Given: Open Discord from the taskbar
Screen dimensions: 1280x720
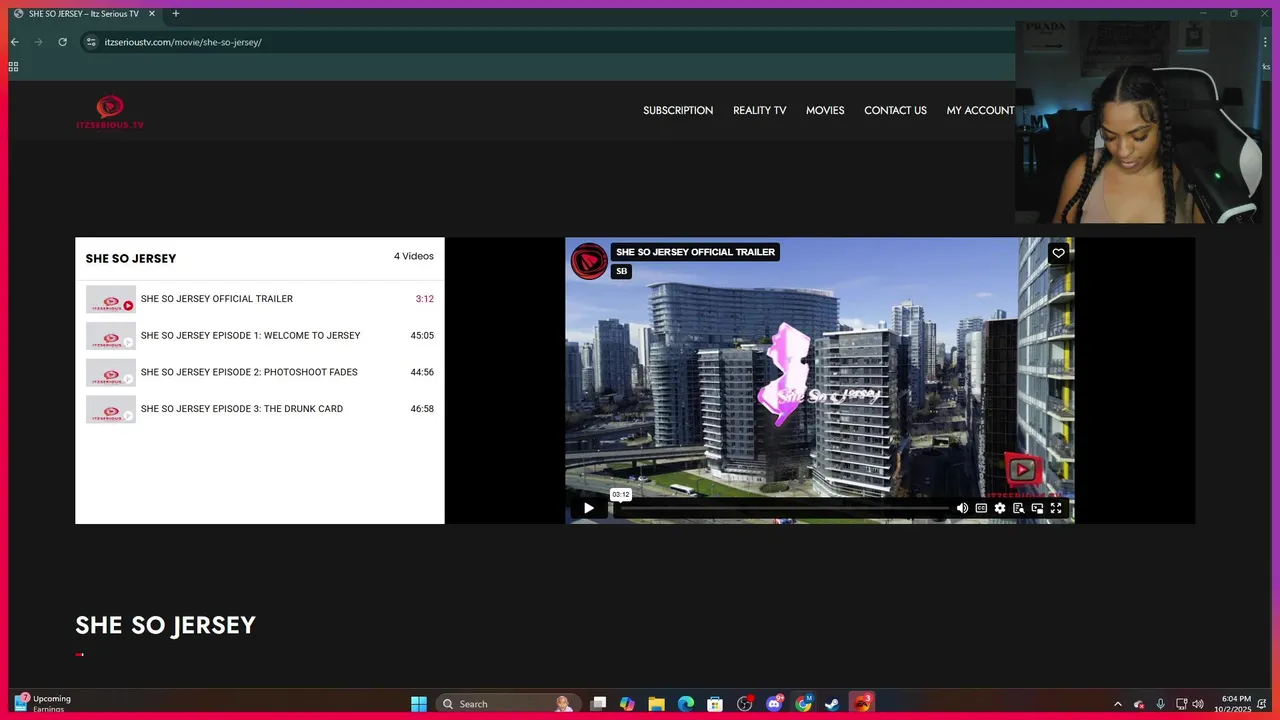Looking at the screenshot, I should click(x=774, y=704).
